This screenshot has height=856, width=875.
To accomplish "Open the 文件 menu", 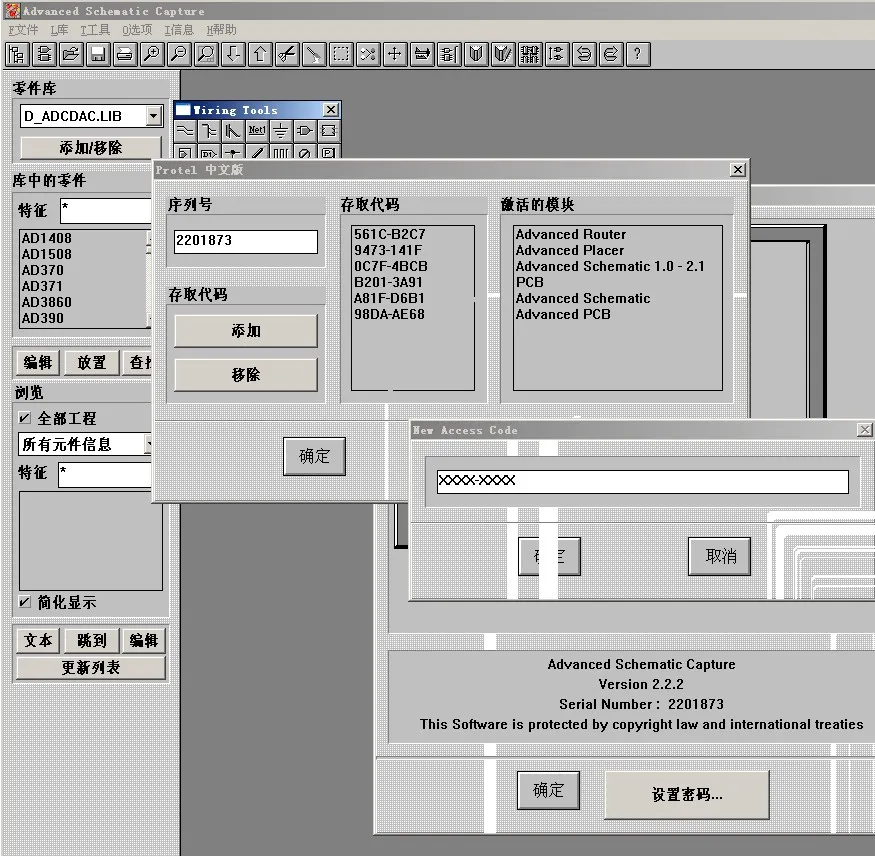I will click(23, 30).
